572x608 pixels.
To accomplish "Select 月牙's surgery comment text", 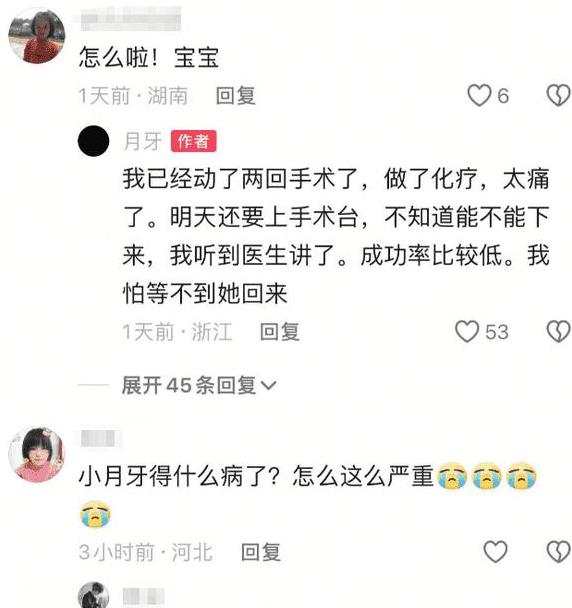I will (x=336, y=235).
